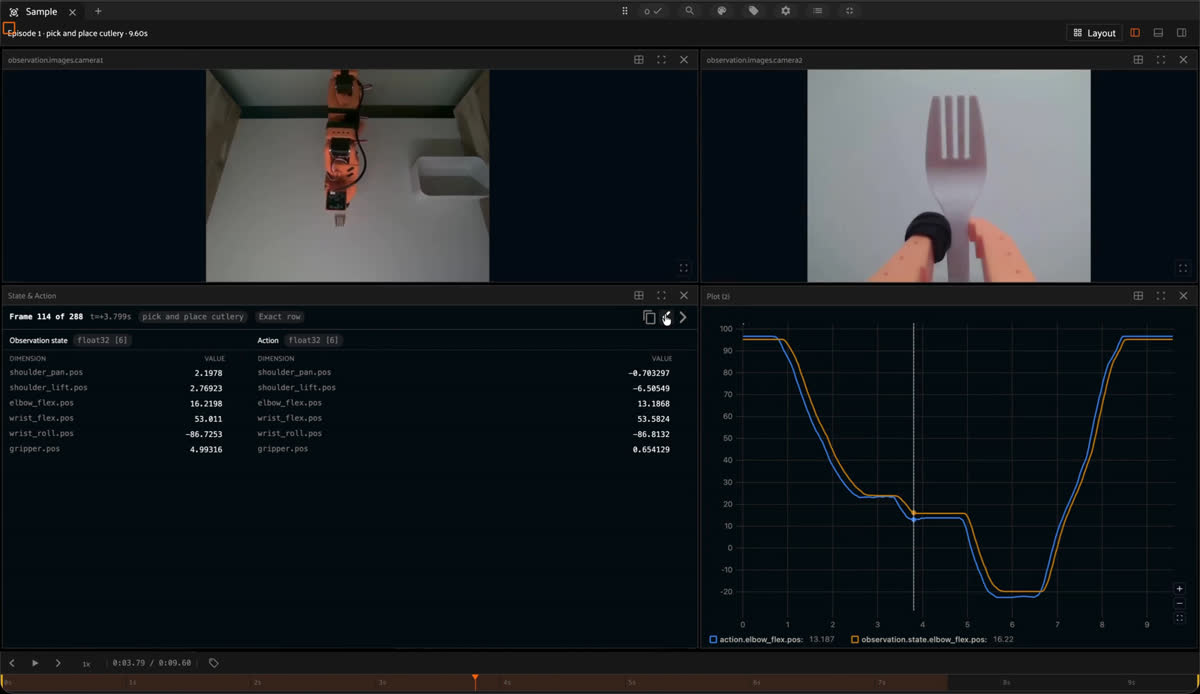Step back one frame in playback bar
The image size is (1200, 694).
pyautogui.click(x=12, y=663)
